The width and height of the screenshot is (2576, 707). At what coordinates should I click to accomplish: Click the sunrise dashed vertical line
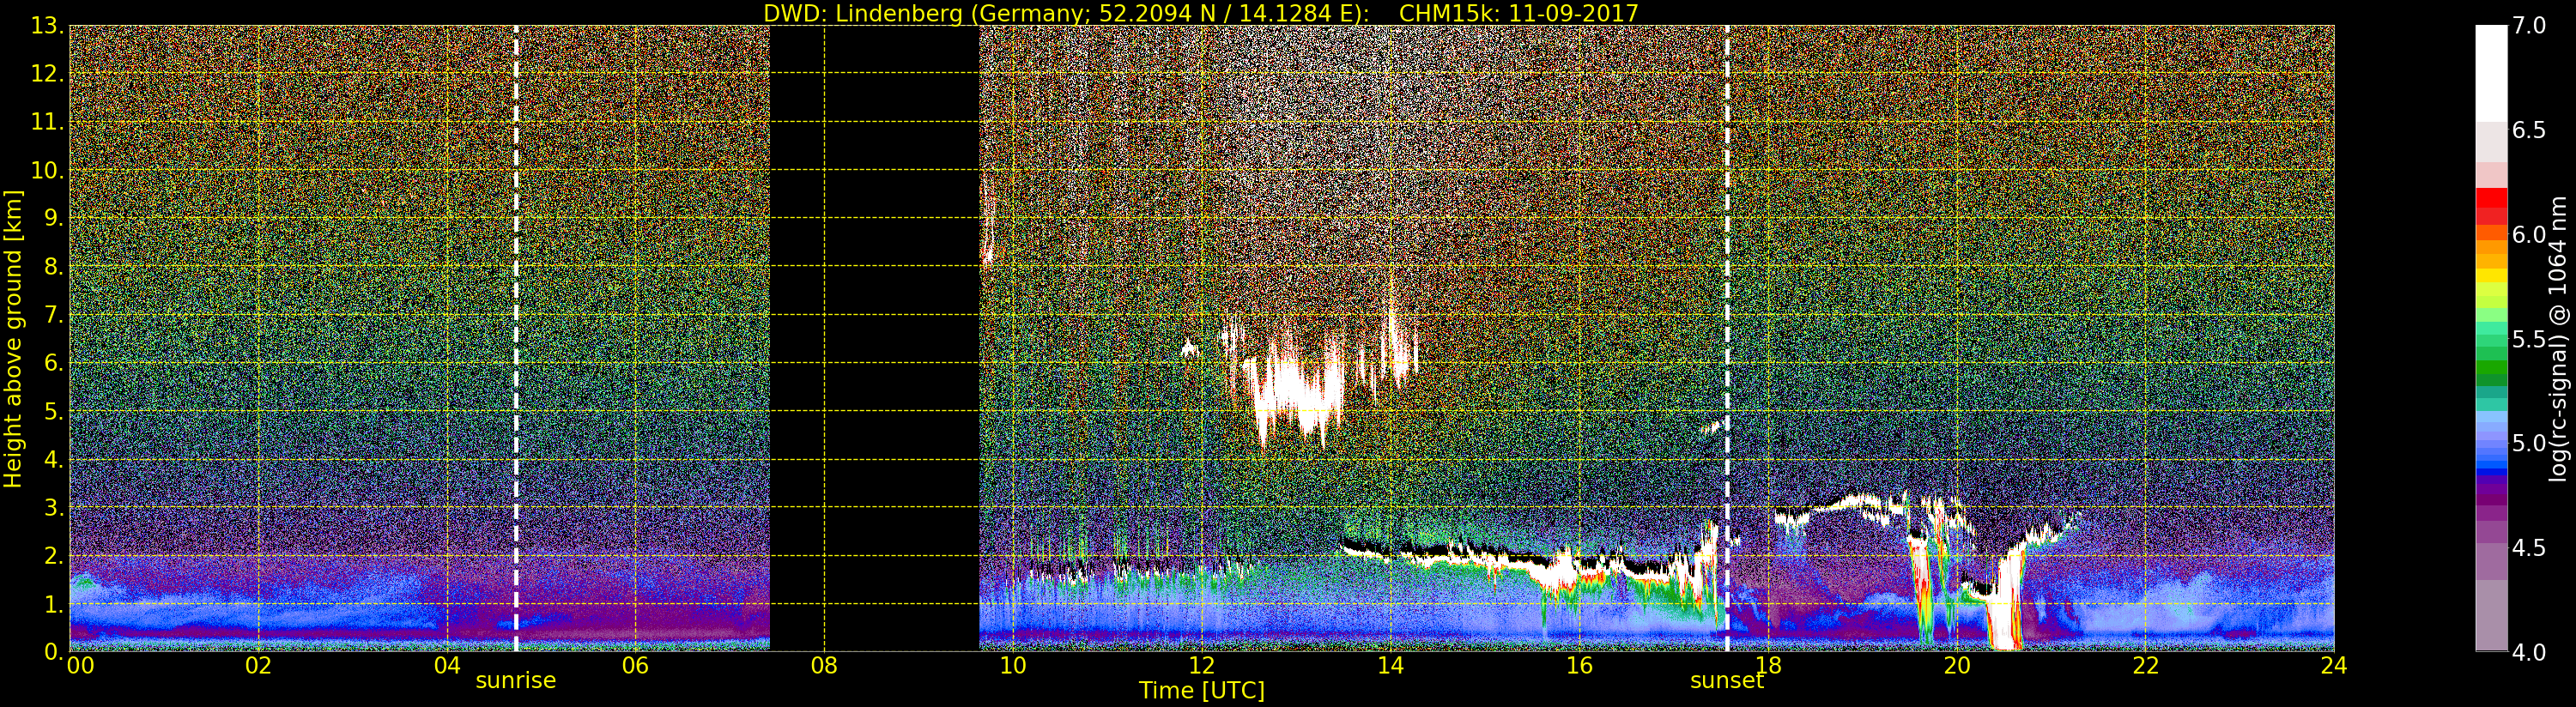516,300
